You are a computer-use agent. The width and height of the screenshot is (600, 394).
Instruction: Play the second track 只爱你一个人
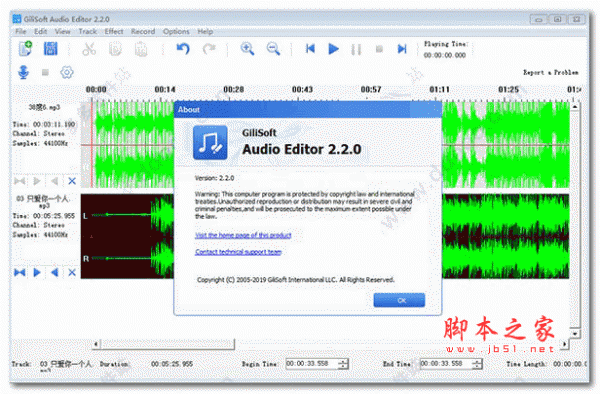pos(37,272)
